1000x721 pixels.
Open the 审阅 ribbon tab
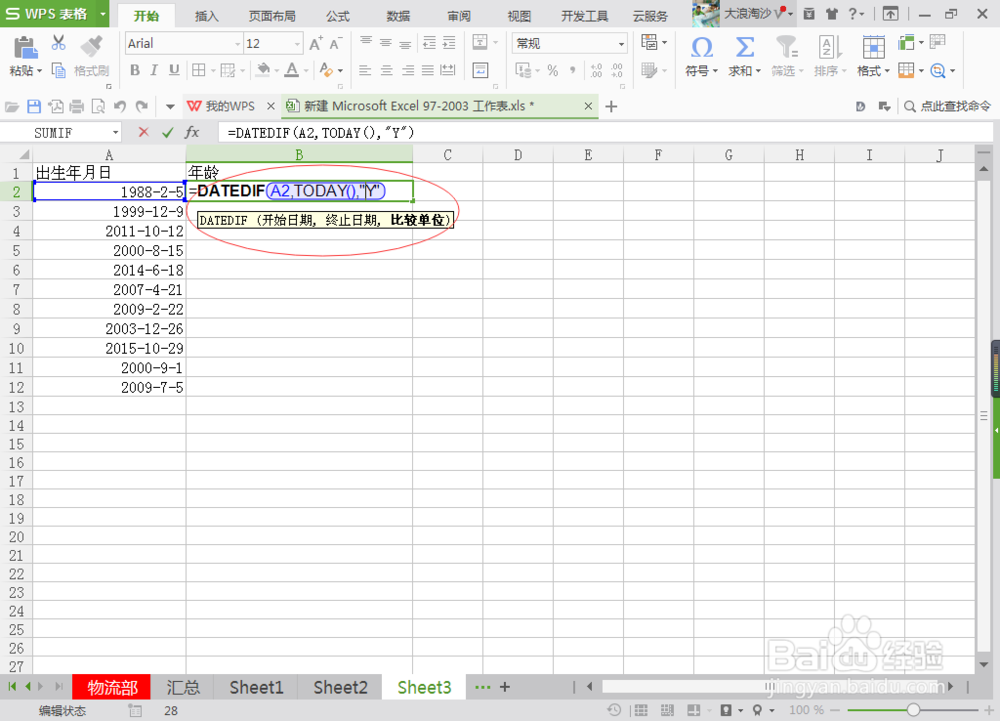459,16
